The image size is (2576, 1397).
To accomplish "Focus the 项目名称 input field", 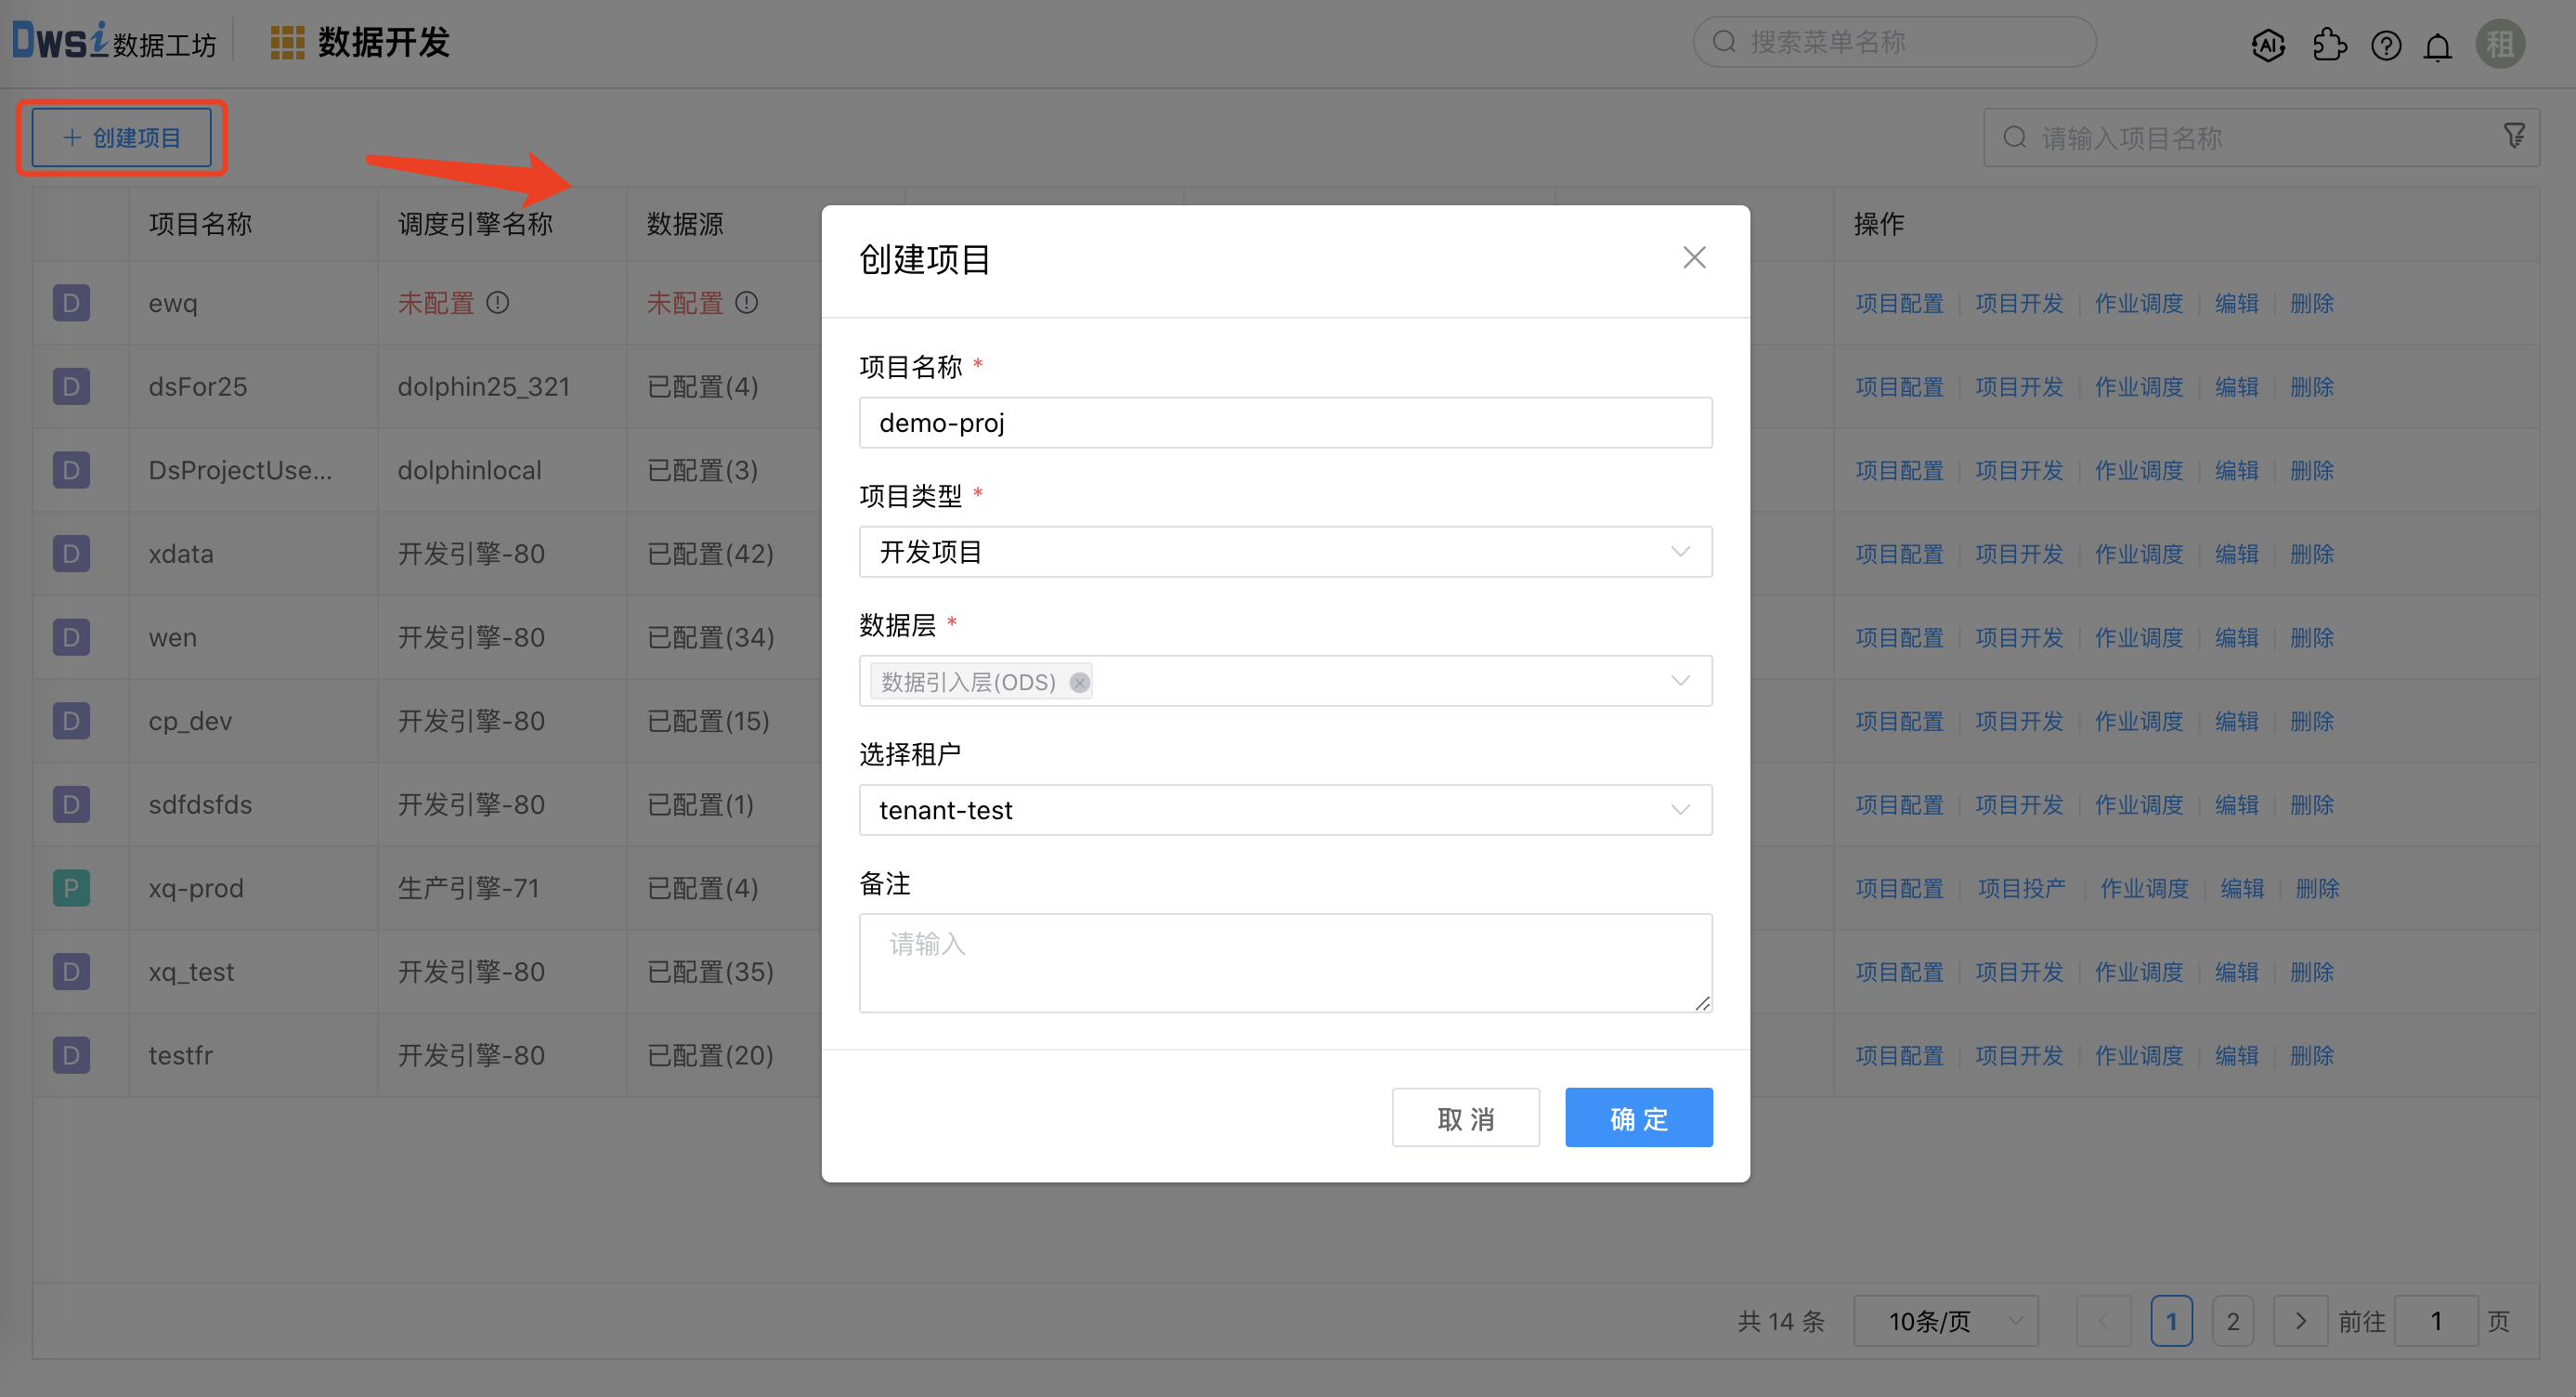I will pyautogui.click(x=1285, y=423).
